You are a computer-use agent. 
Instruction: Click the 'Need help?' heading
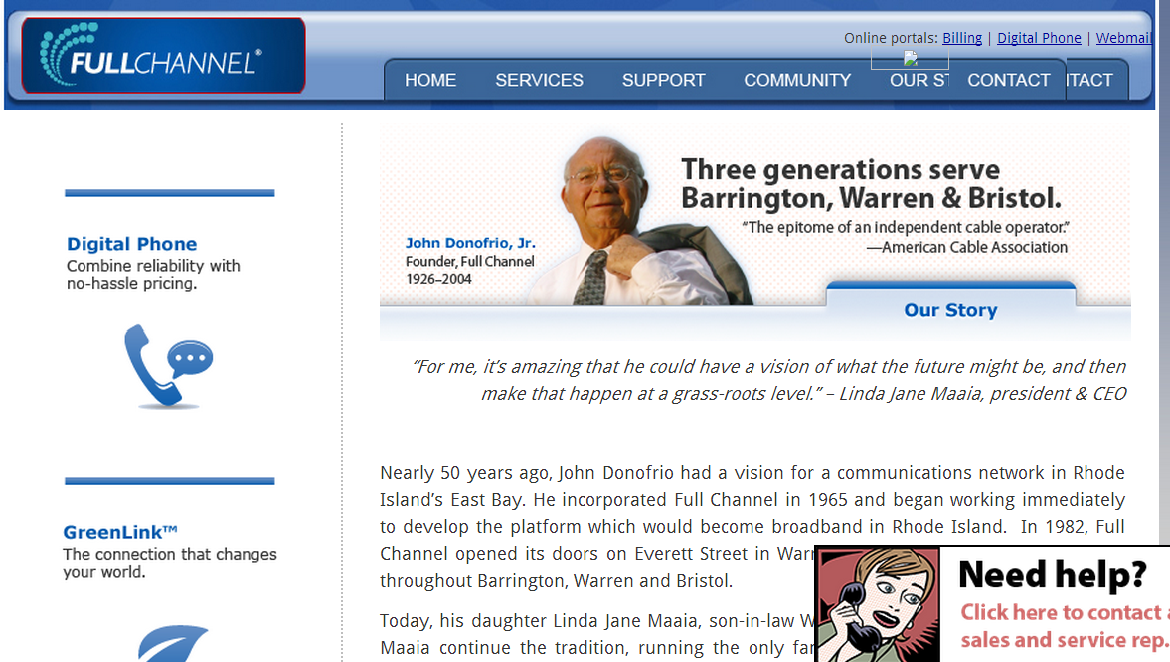(1052, 575)
